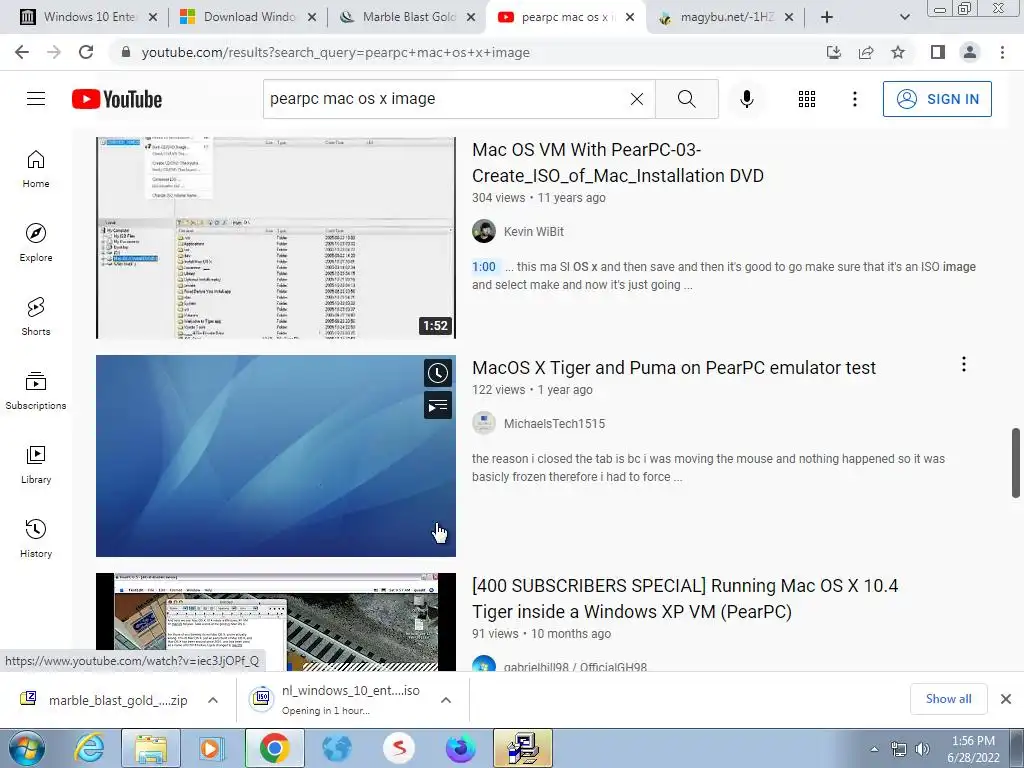Viewport: 1024px width, 768px height.
Task: Open Explore in the sidebar
Action: click(x=36, y=243)
